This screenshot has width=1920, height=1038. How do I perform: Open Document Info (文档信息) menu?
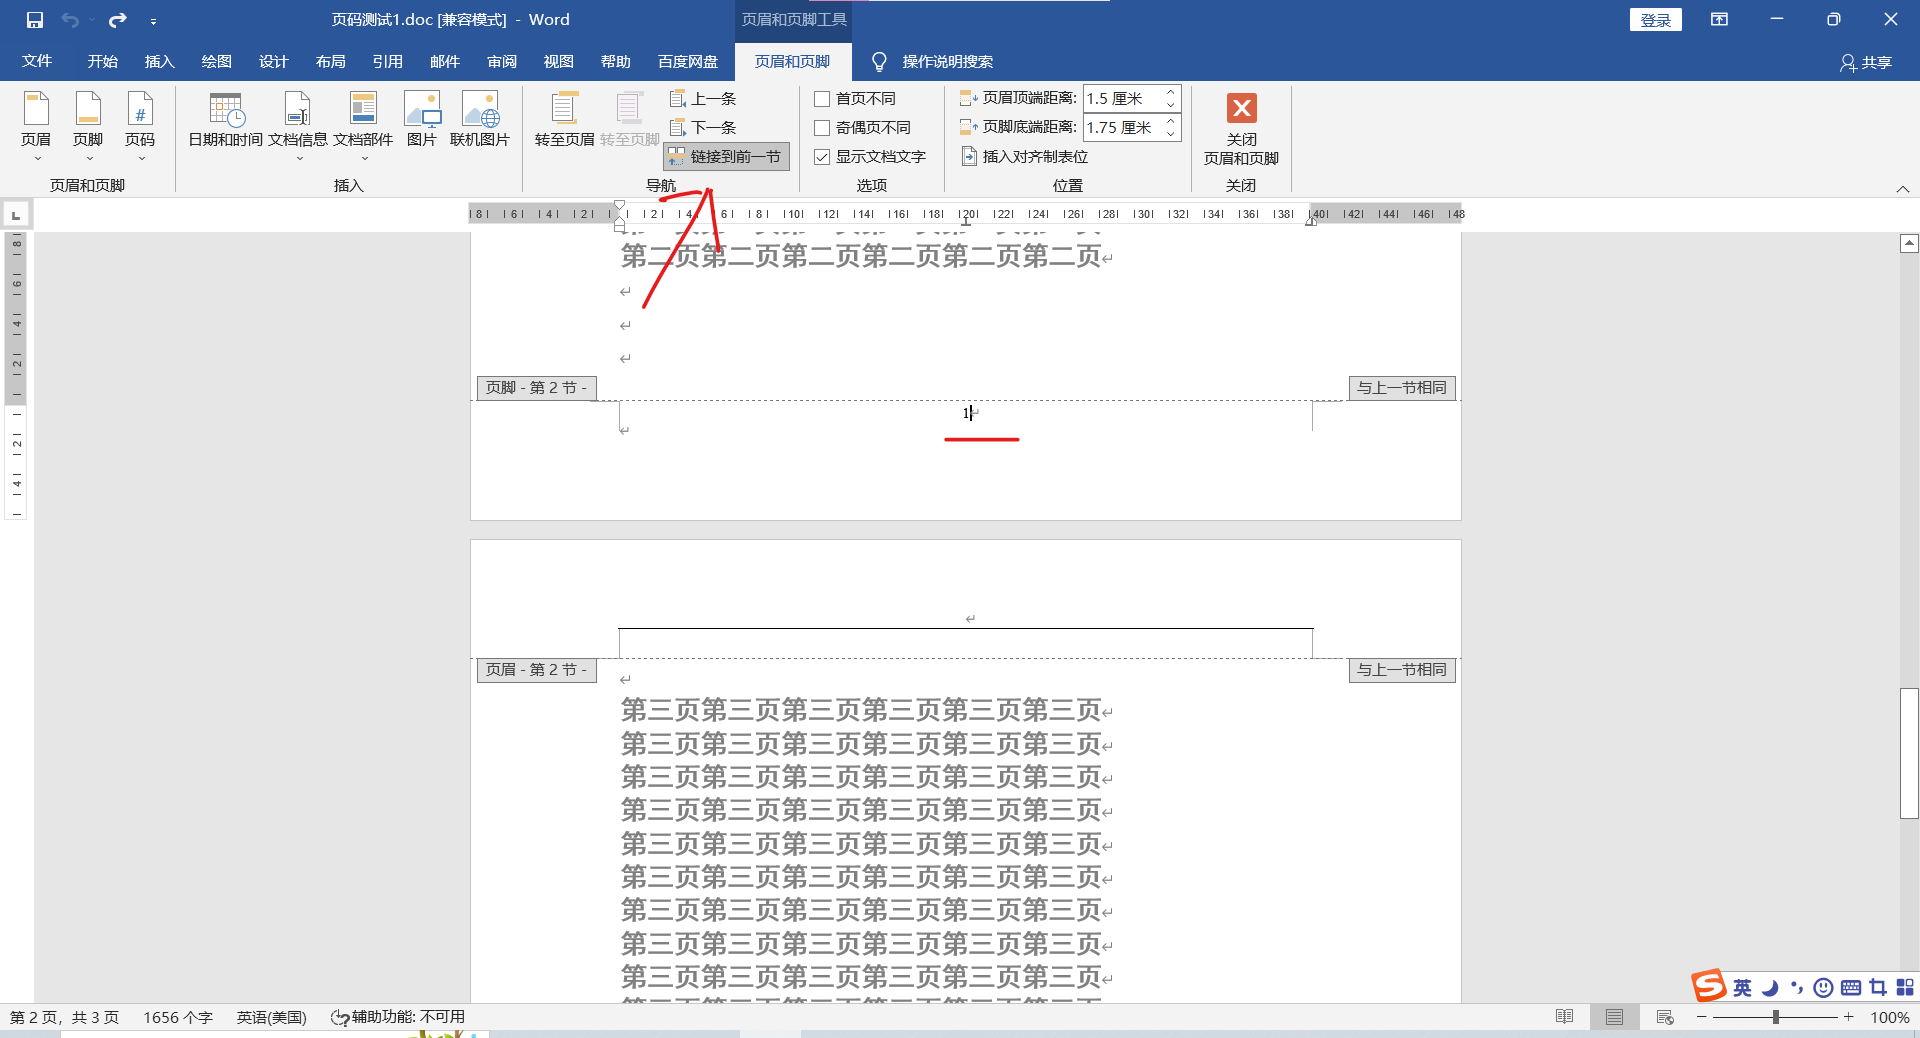tap(298, 126)
